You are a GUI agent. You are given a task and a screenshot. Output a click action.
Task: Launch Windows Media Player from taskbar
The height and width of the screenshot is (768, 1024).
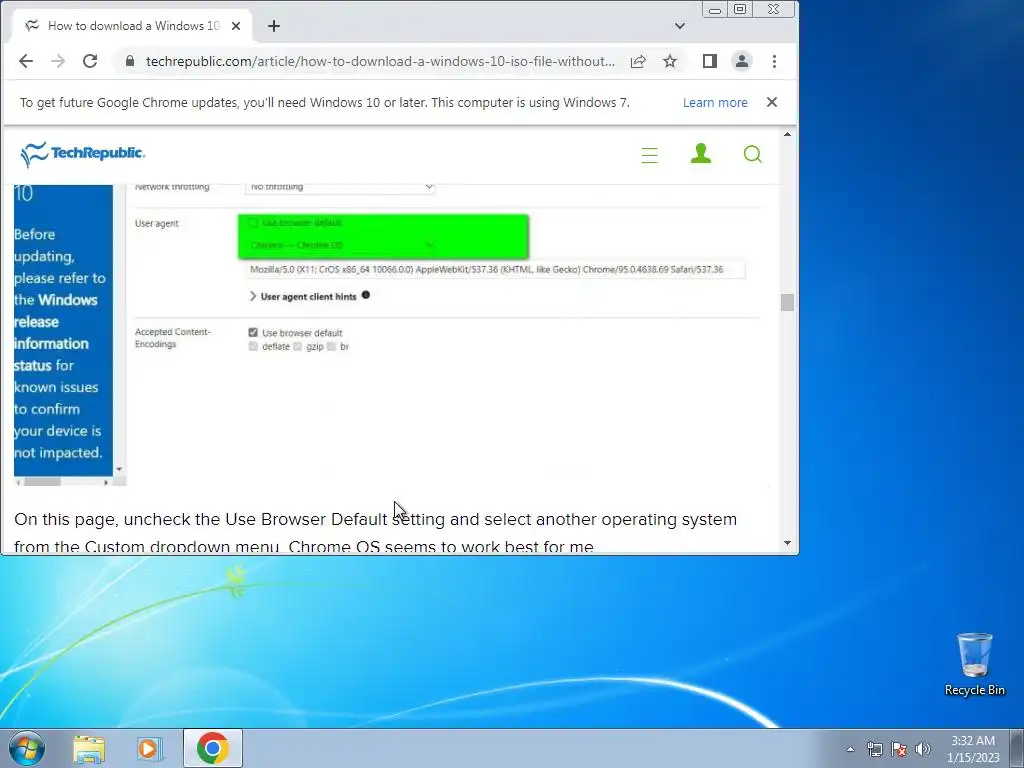click(x=150, y=748)
